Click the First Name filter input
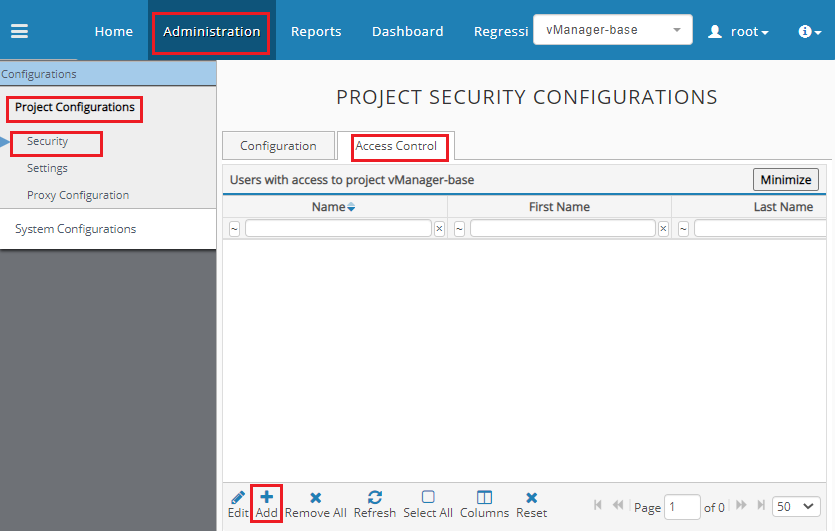 [562, 229]
